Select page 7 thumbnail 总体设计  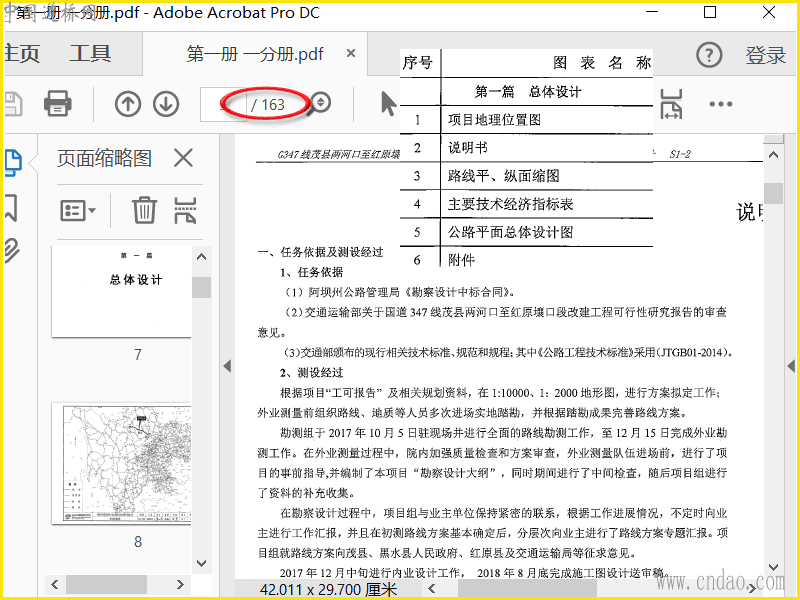[x=122, y=292]
